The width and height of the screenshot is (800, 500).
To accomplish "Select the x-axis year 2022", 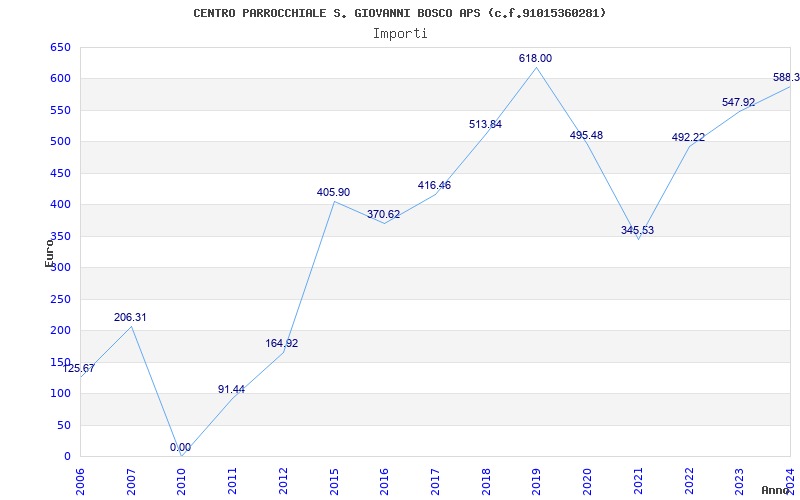I will [x=688, y=482].
